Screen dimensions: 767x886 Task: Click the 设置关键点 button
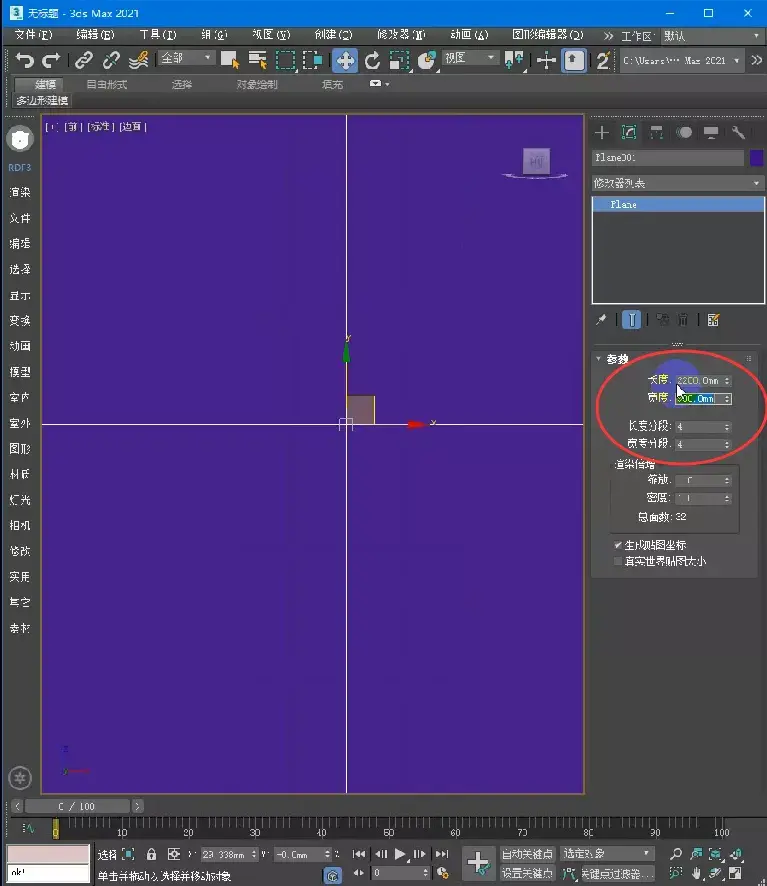pos(527,873)
